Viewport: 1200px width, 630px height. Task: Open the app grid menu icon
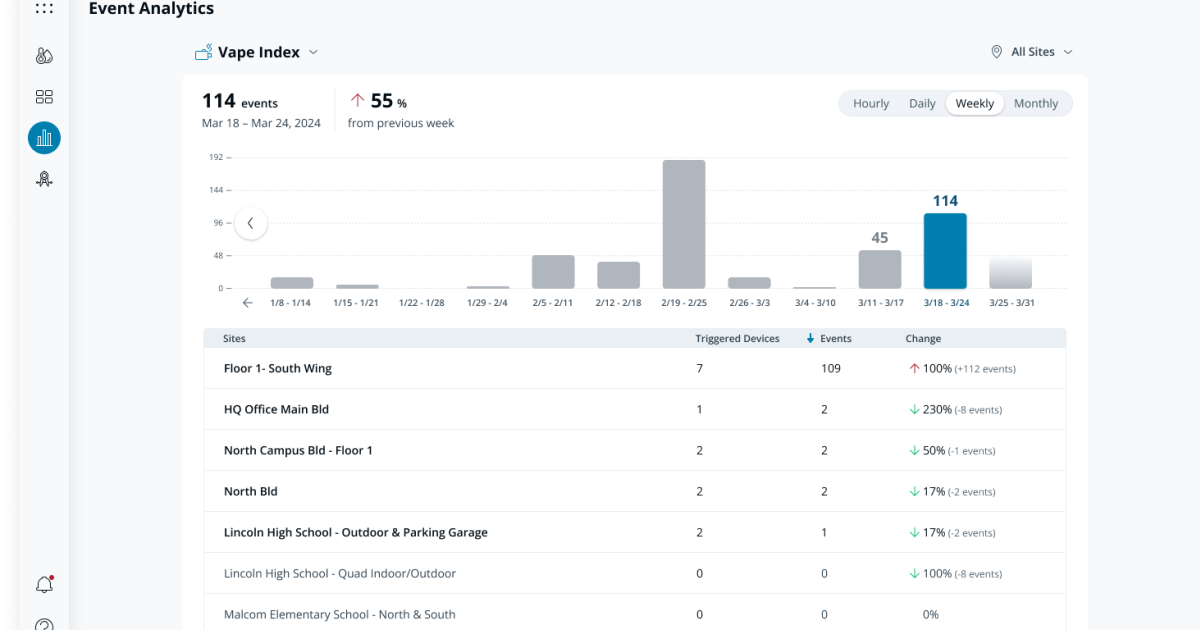[44, 8]
